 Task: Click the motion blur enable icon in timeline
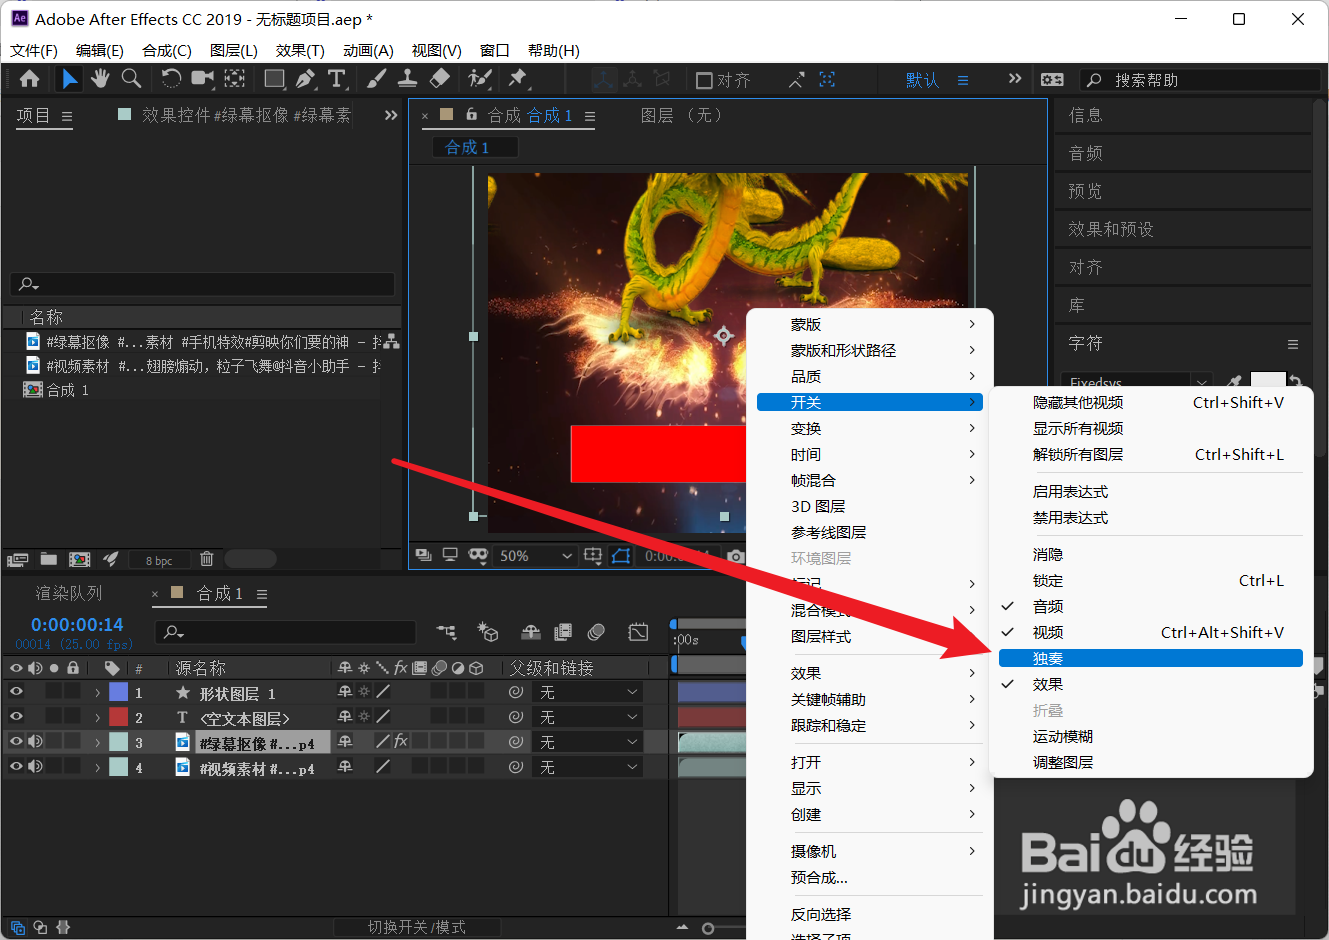596,632
